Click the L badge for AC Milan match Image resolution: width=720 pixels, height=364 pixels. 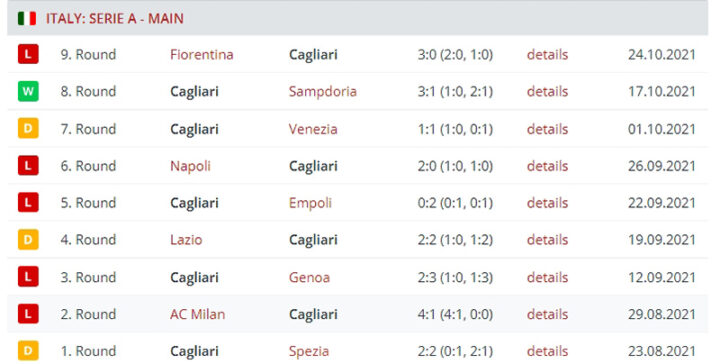[x=28, y=314]
